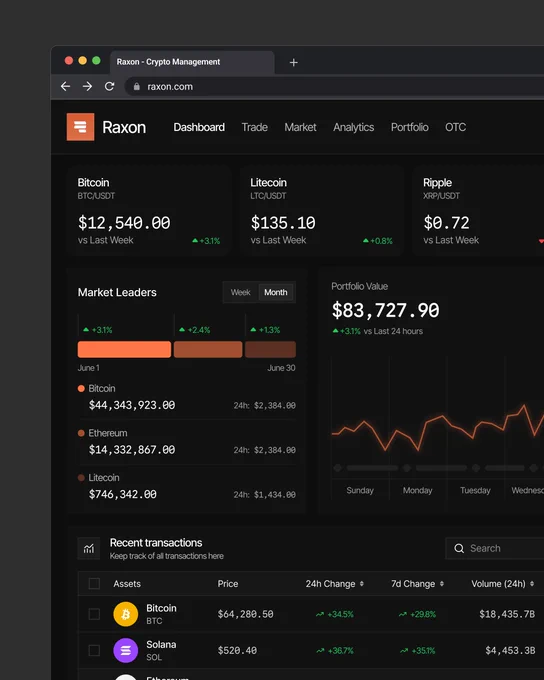The image size is (544, 680).
Task: Click the Solana name in transactions table
Action: (x=161, y=644)
